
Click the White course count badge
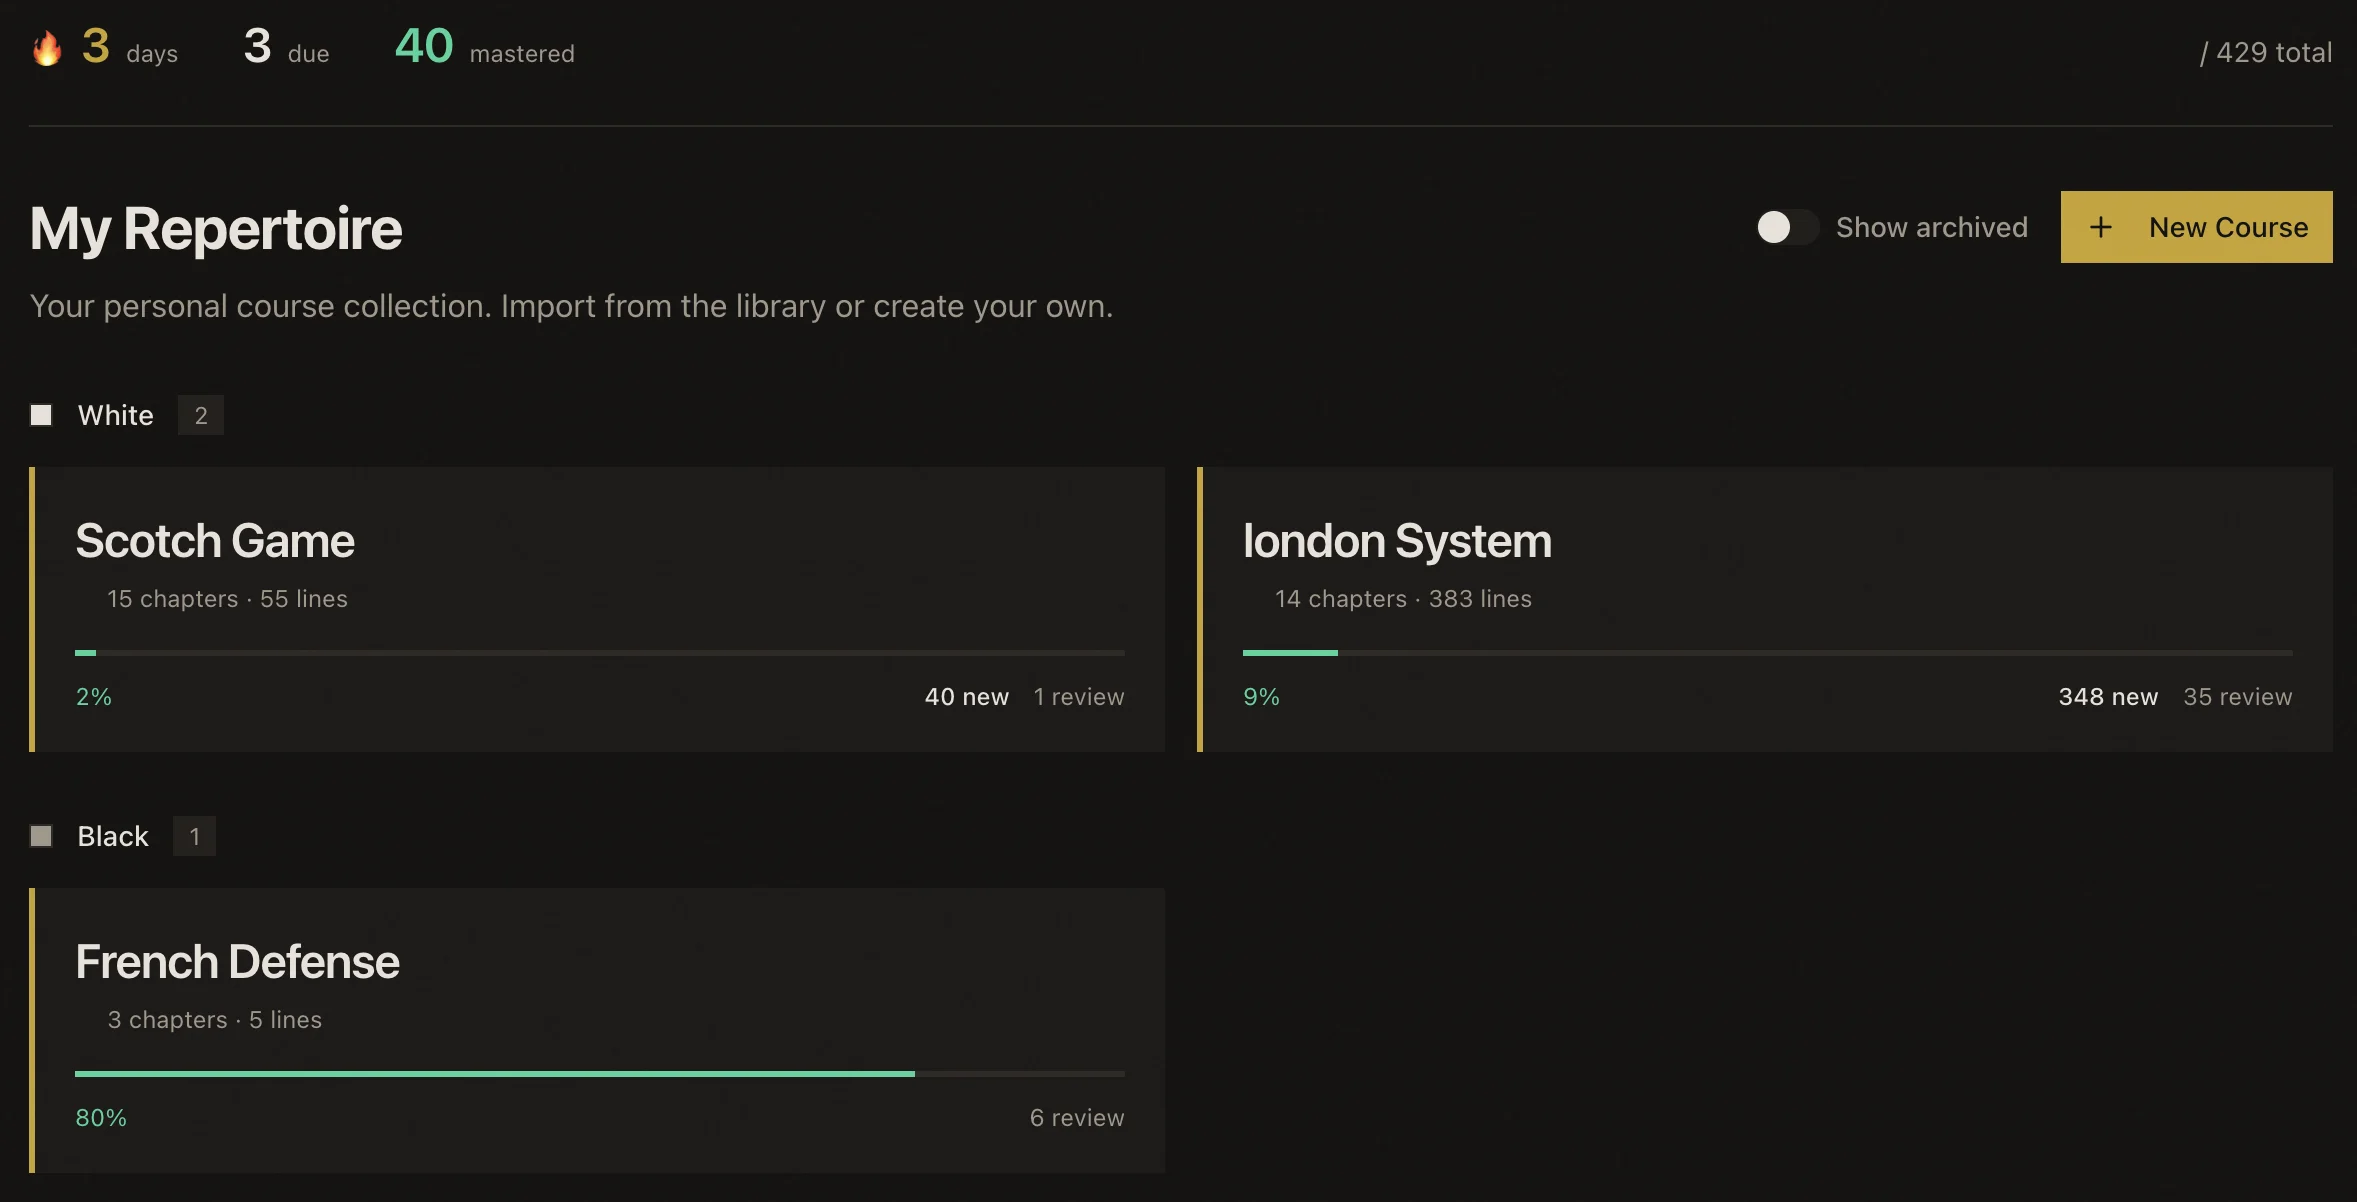pyautogui.click(x=201, y=415)
